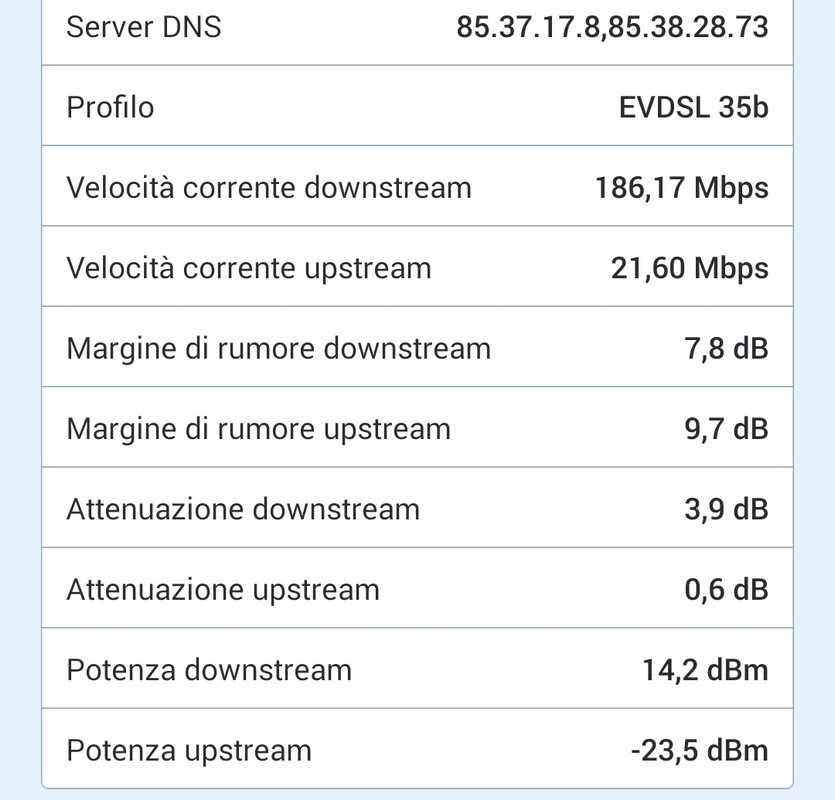This screenshot has height=800, width=835.
Task: Click the Margine di rumore upstream label
Action: tap(258, 429)
